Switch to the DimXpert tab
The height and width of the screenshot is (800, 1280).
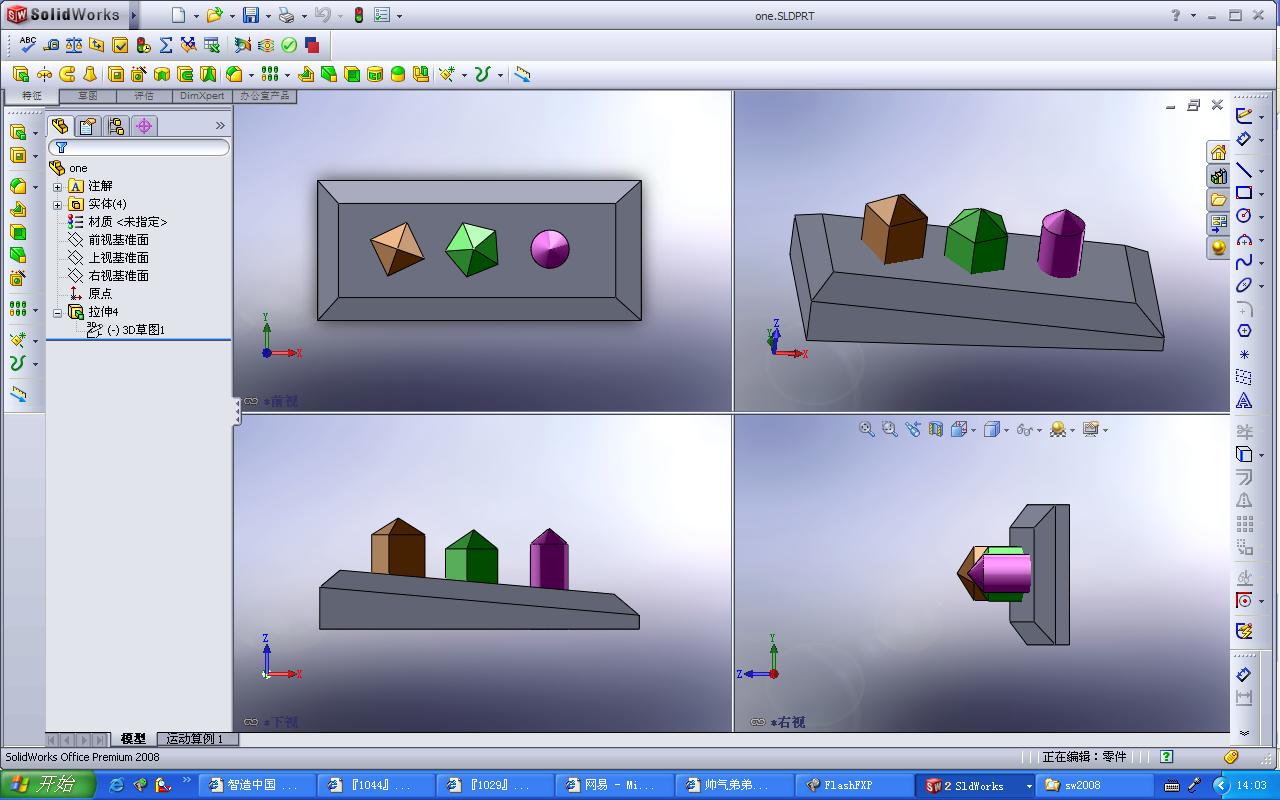pyautogui.click(x=202, y=96)
